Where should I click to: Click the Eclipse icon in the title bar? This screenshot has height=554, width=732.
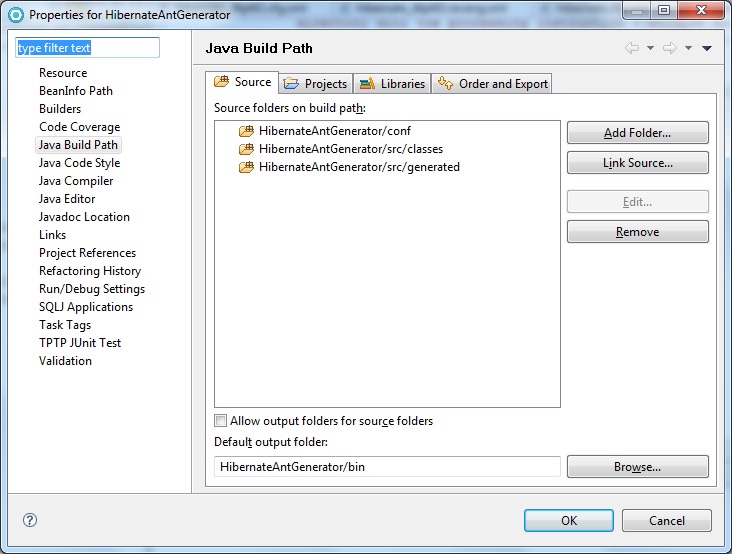click(15, 14)
